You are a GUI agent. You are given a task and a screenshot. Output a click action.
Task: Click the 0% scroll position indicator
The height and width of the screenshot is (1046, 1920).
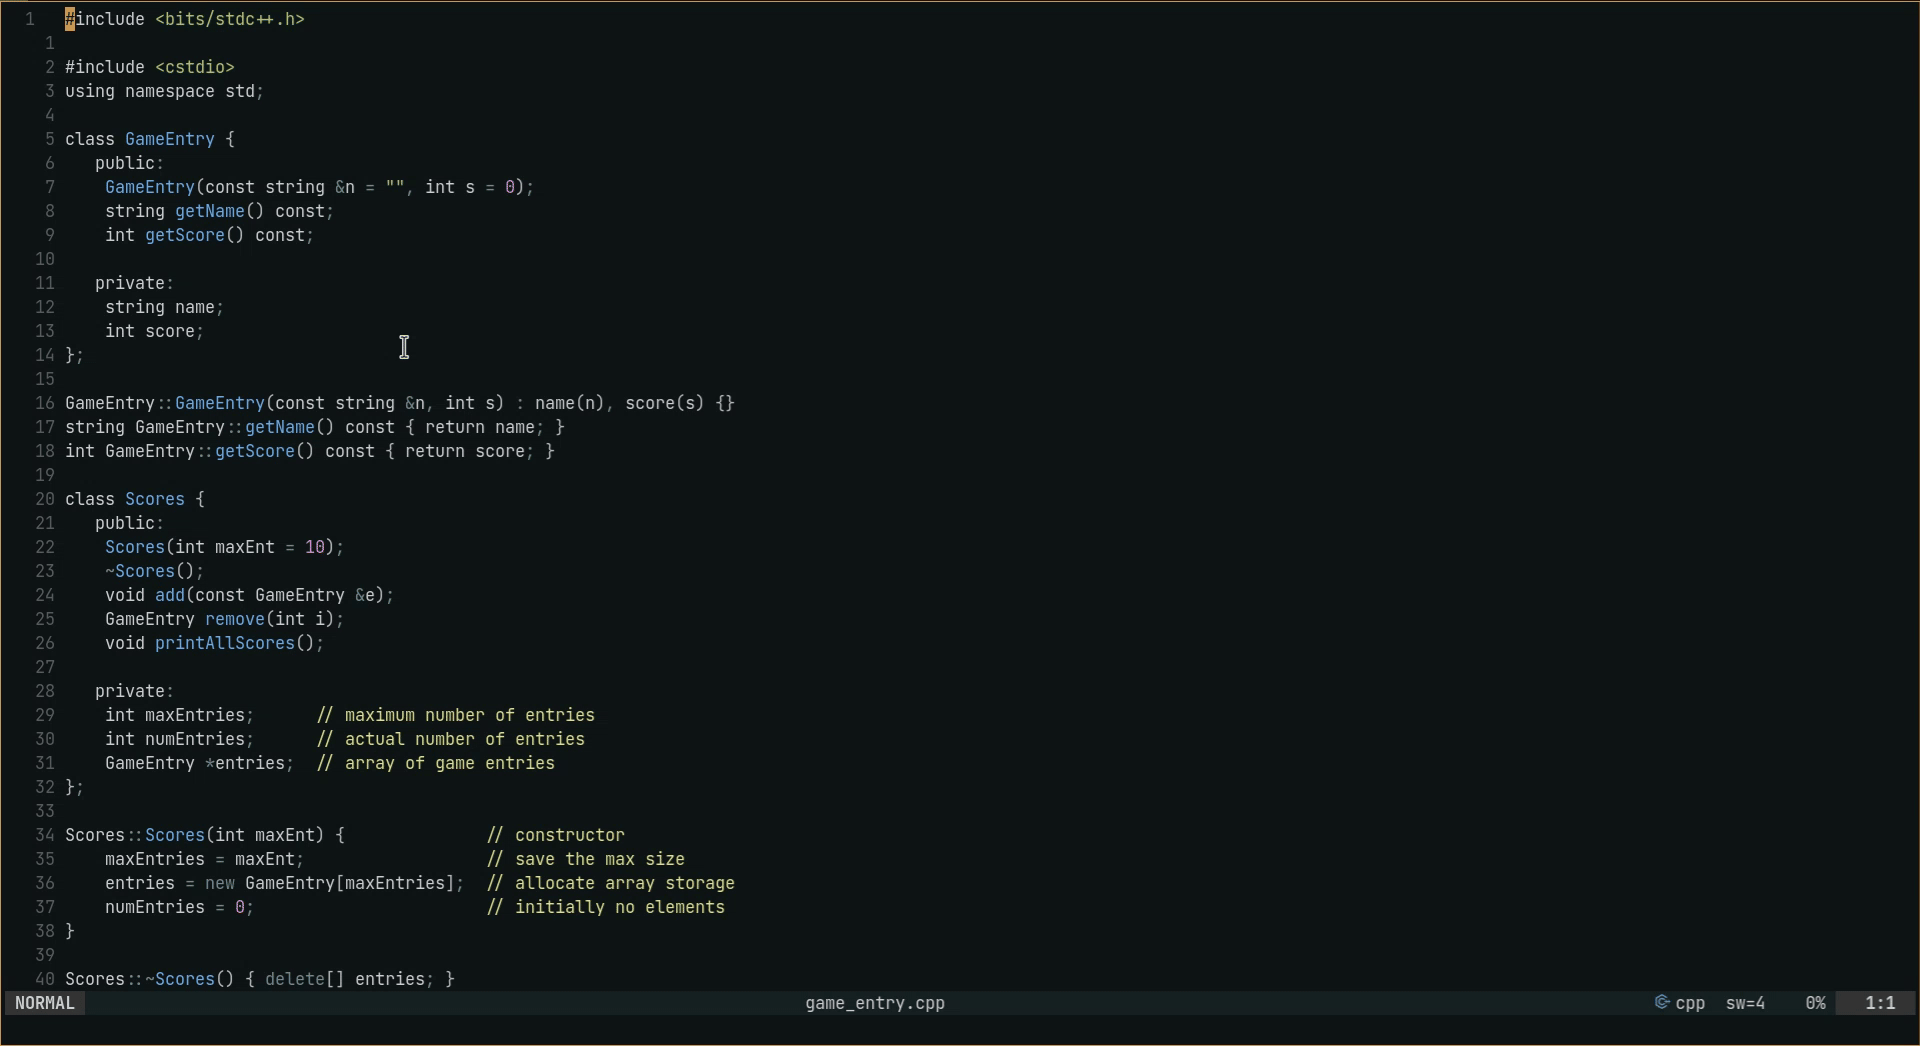[1815, 1003]
